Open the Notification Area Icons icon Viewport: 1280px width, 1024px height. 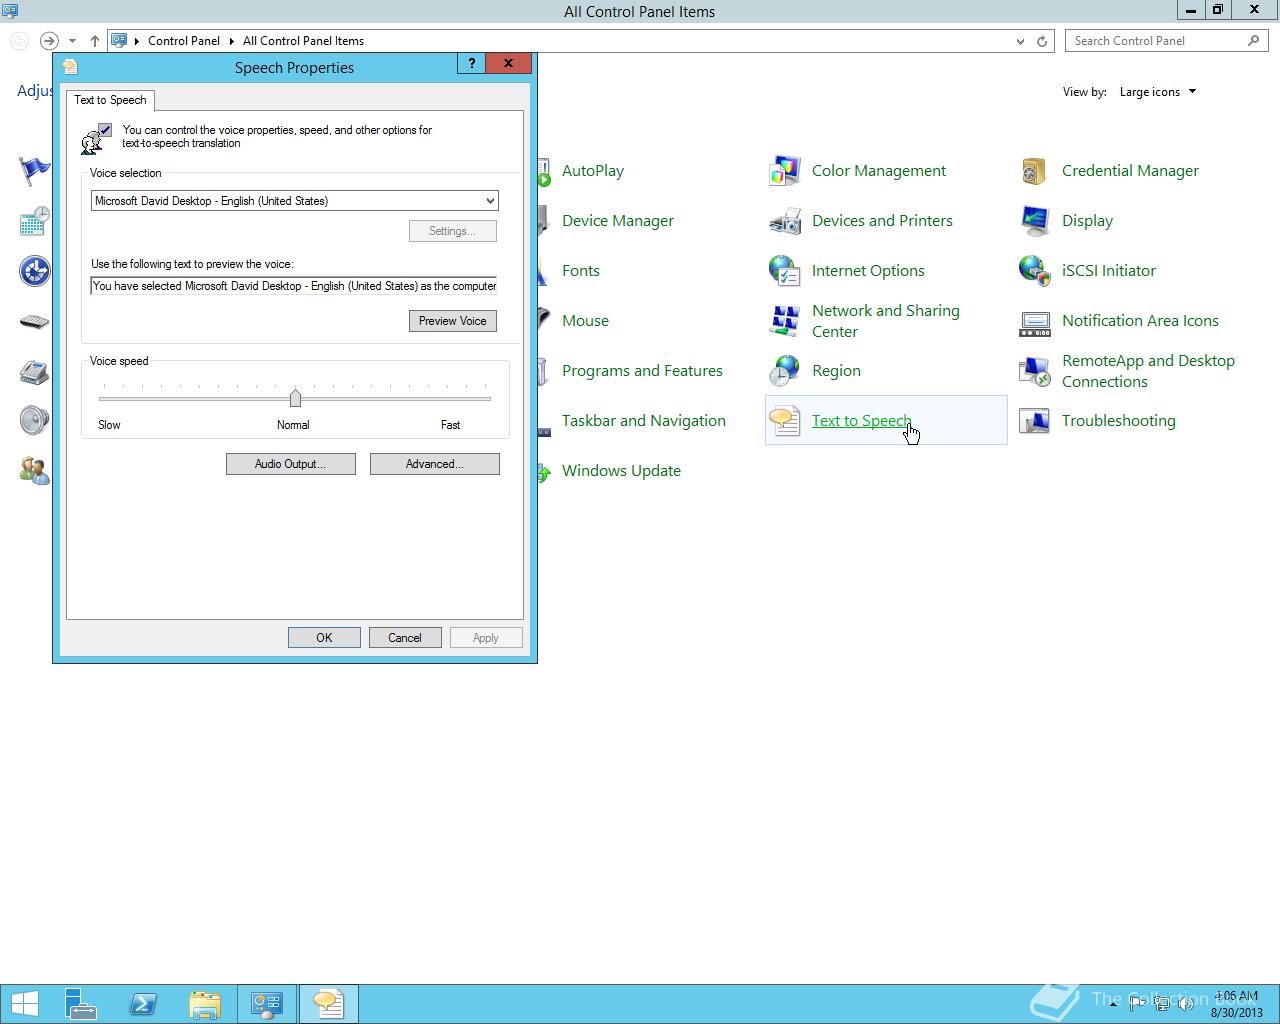(1034, 321)
